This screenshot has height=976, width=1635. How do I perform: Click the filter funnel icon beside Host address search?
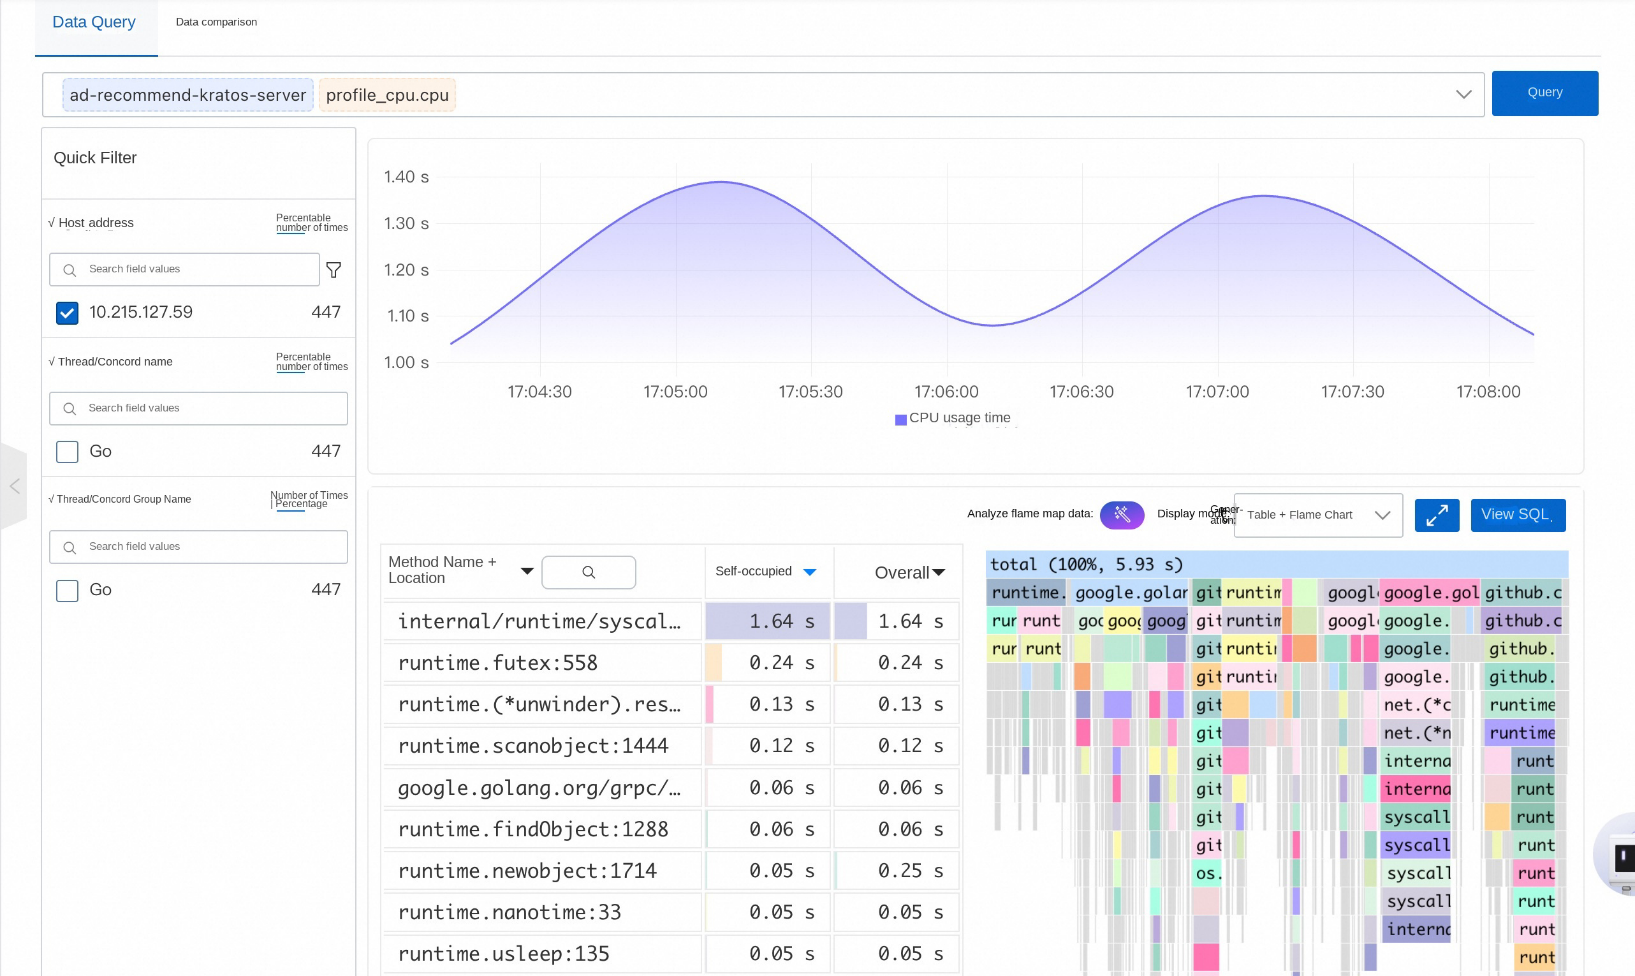tap(334, 270)
